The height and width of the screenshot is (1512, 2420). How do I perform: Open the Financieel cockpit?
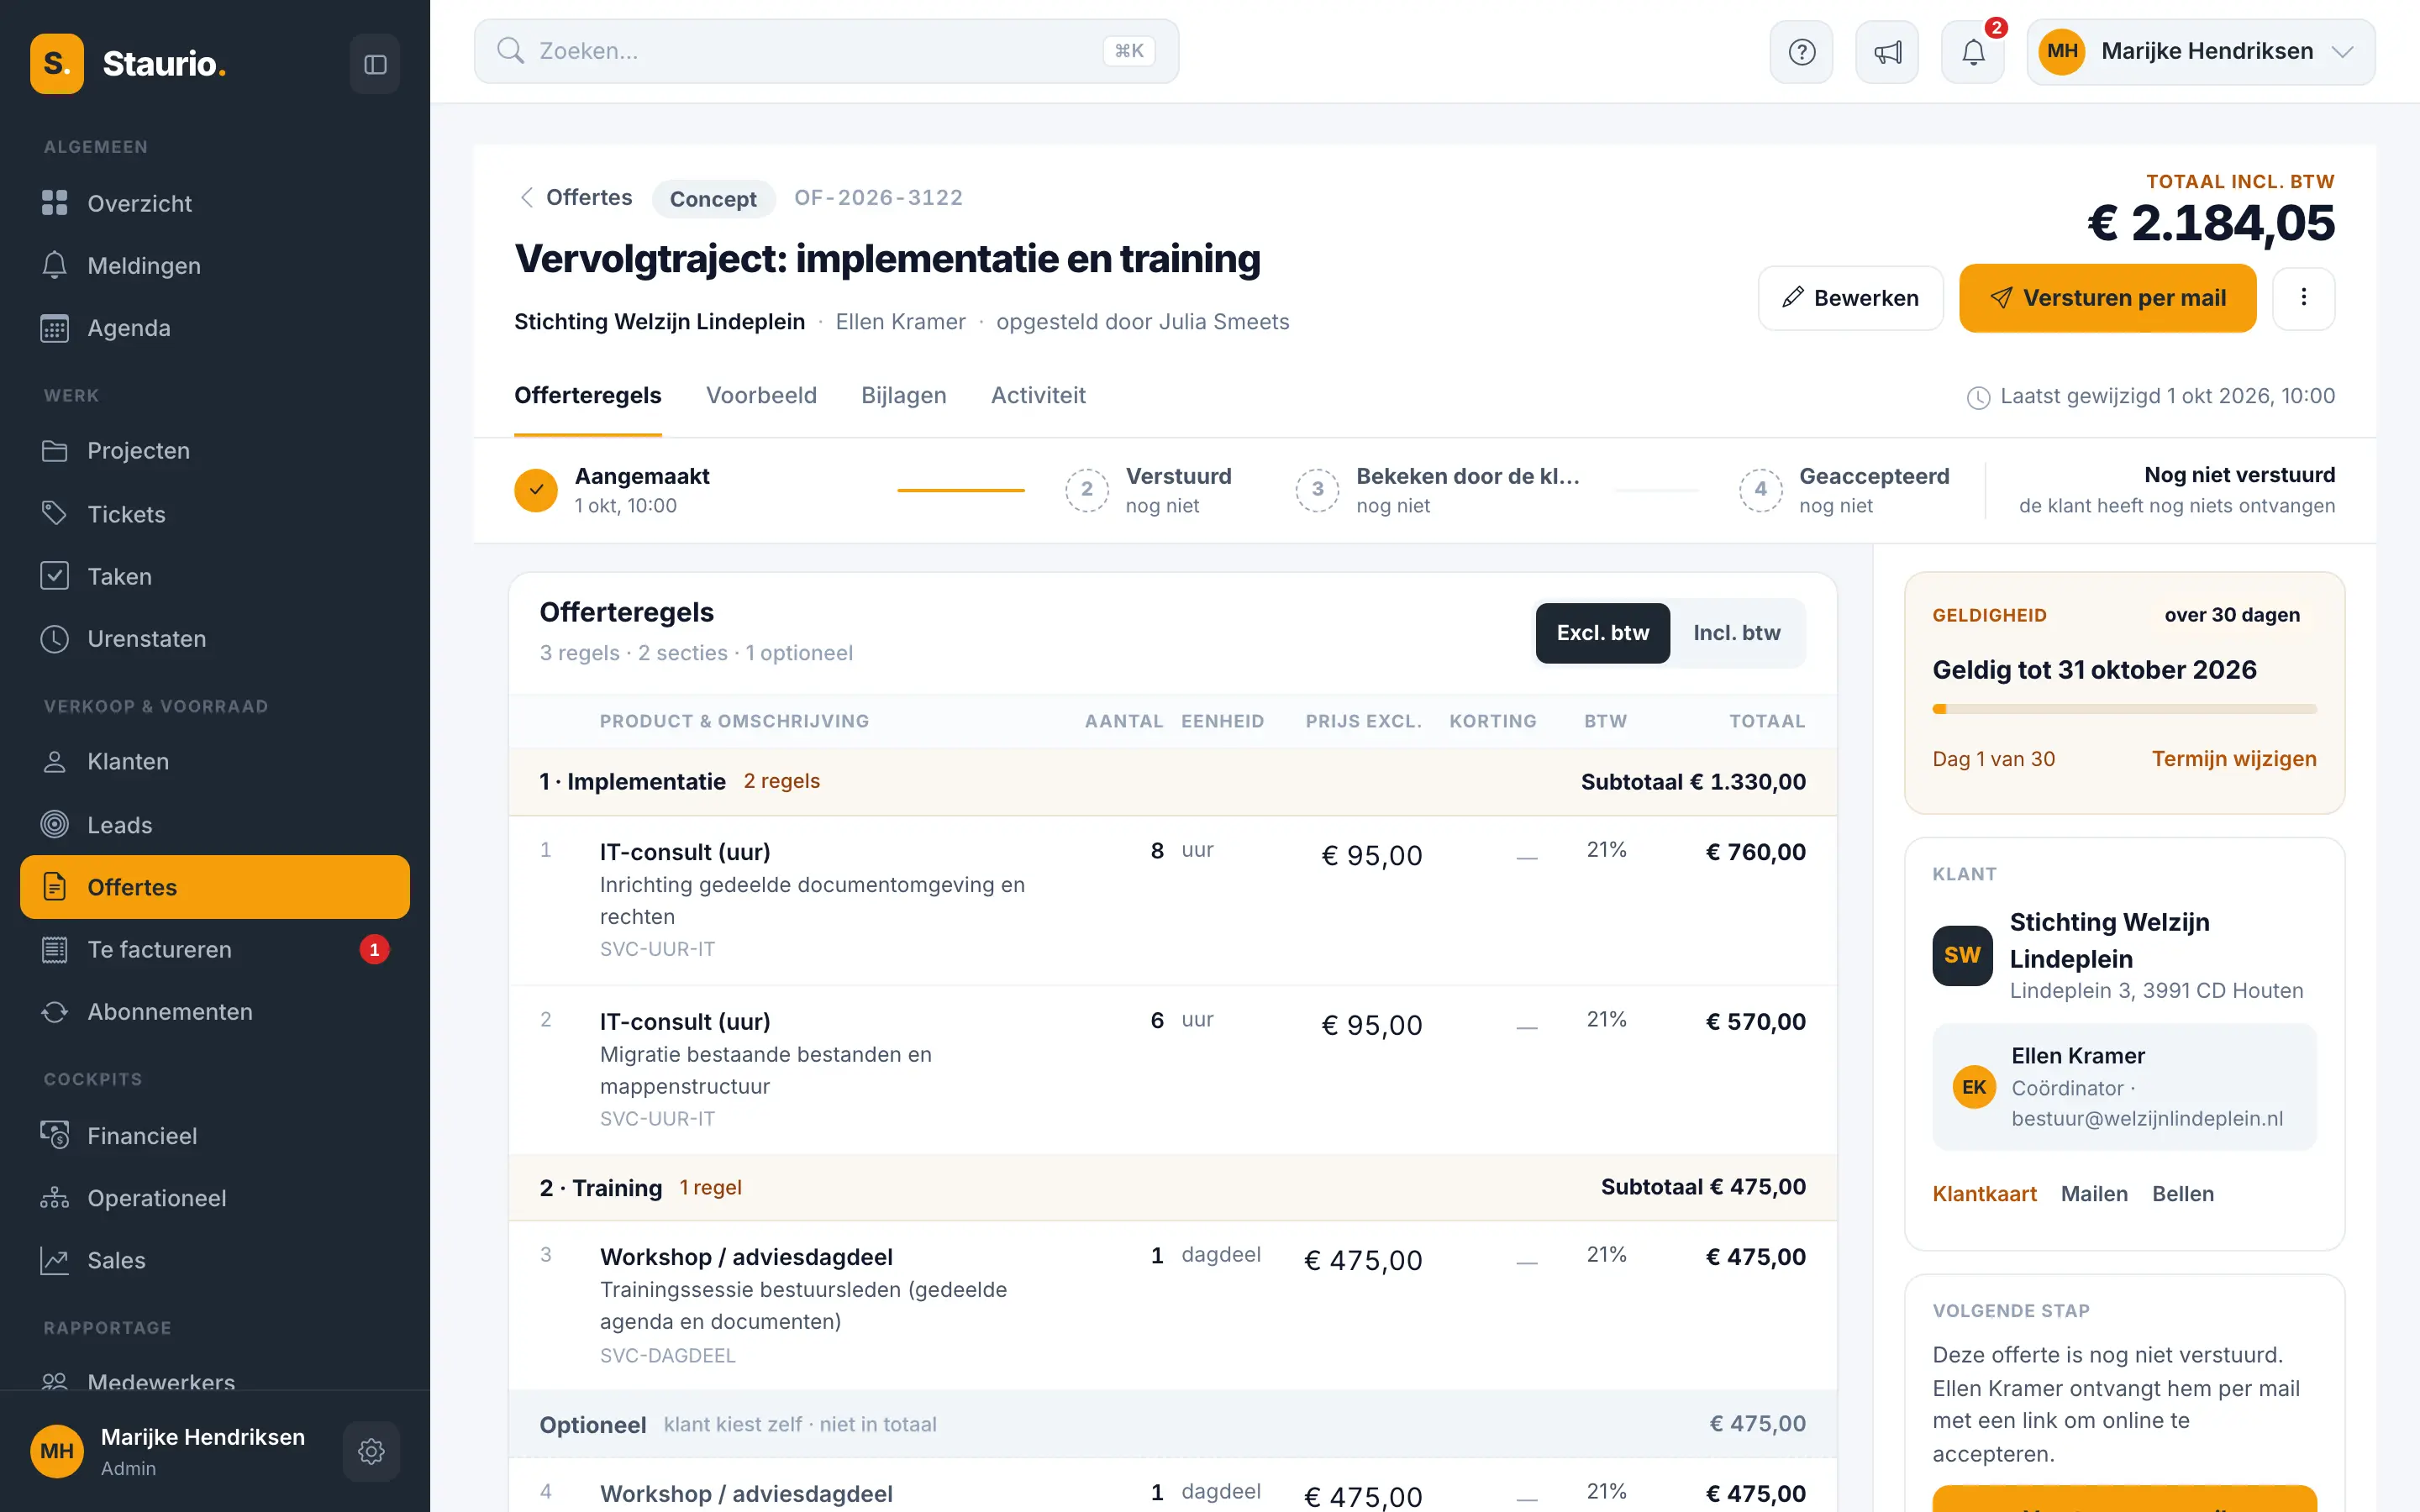click(x=215, y=1136)
